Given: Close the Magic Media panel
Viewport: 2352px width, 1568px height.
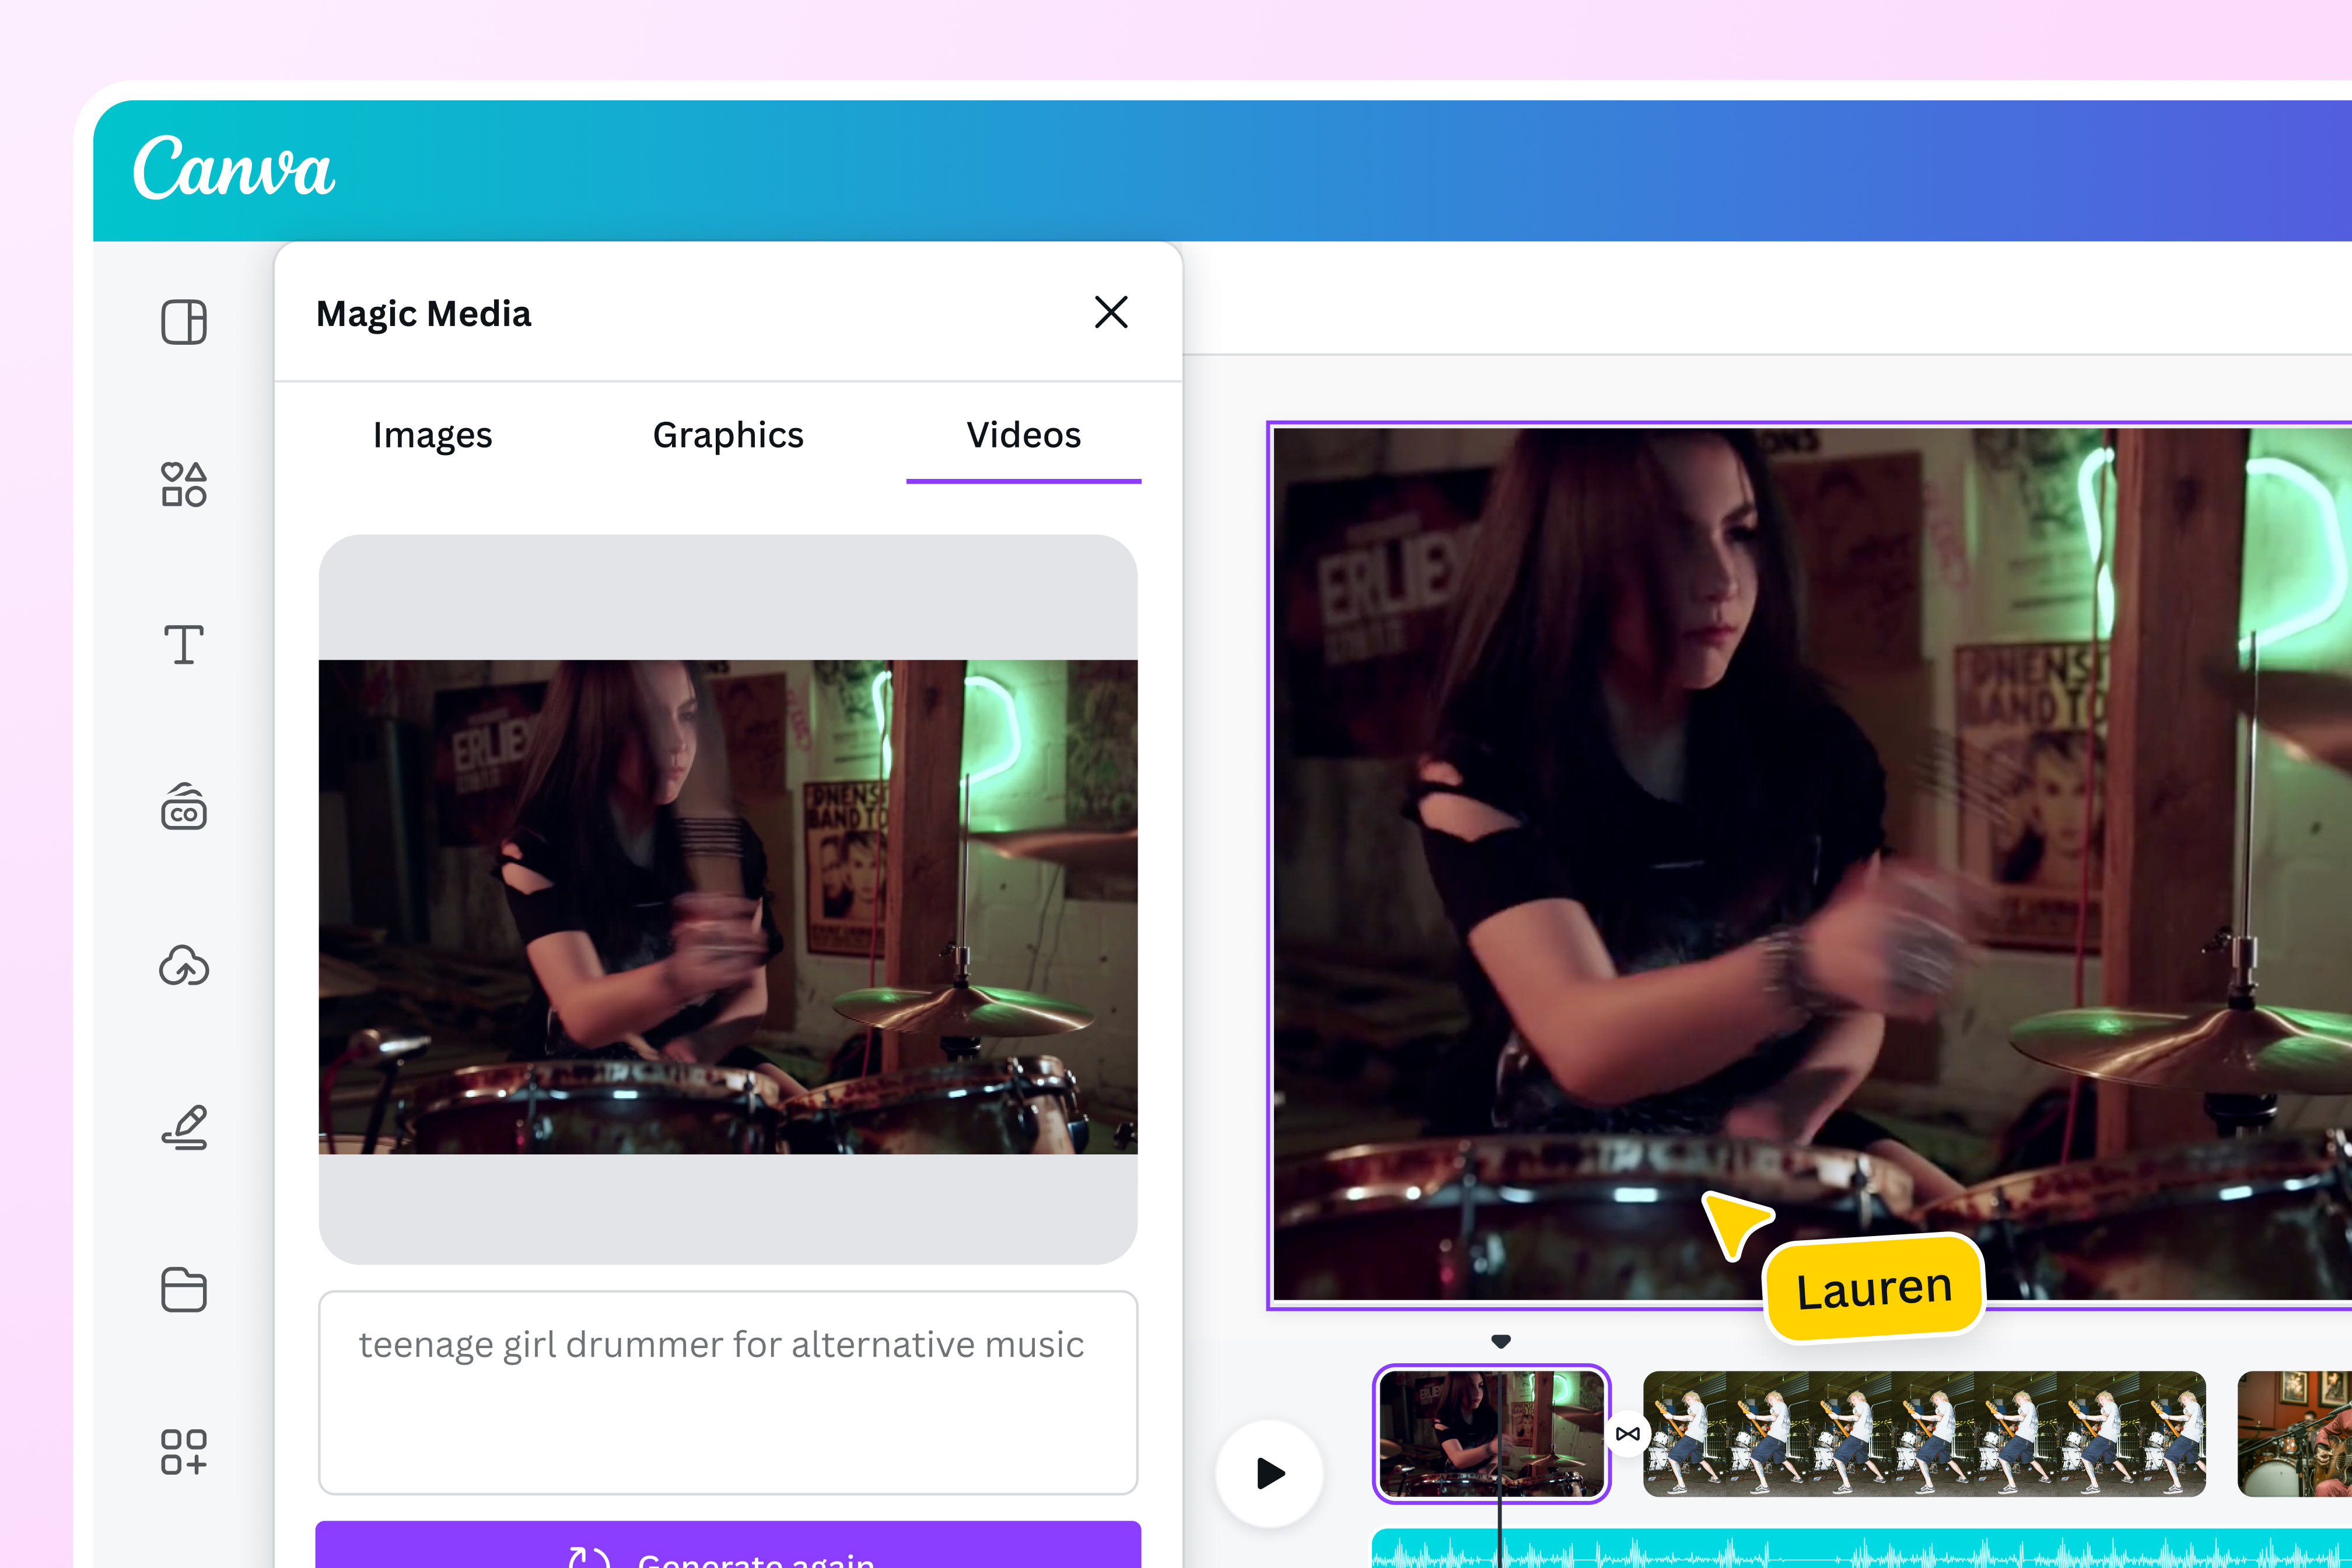Looking at the screenshot, I should pyautogui.click(x=1111, y=313).
